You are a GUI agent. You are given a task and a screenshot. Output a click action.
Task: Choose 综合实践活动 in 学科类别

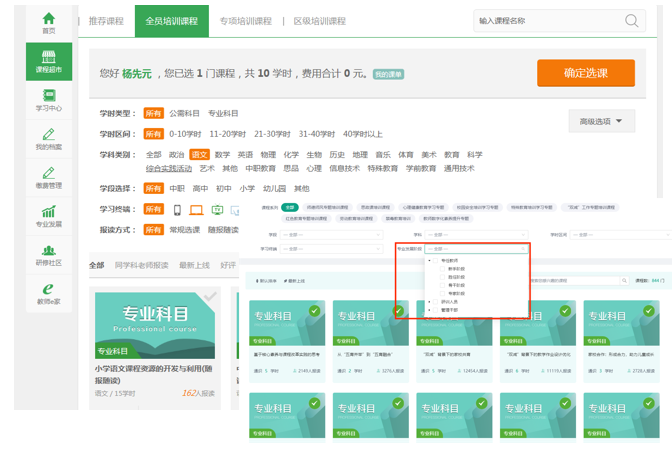(x=169, y=168)
